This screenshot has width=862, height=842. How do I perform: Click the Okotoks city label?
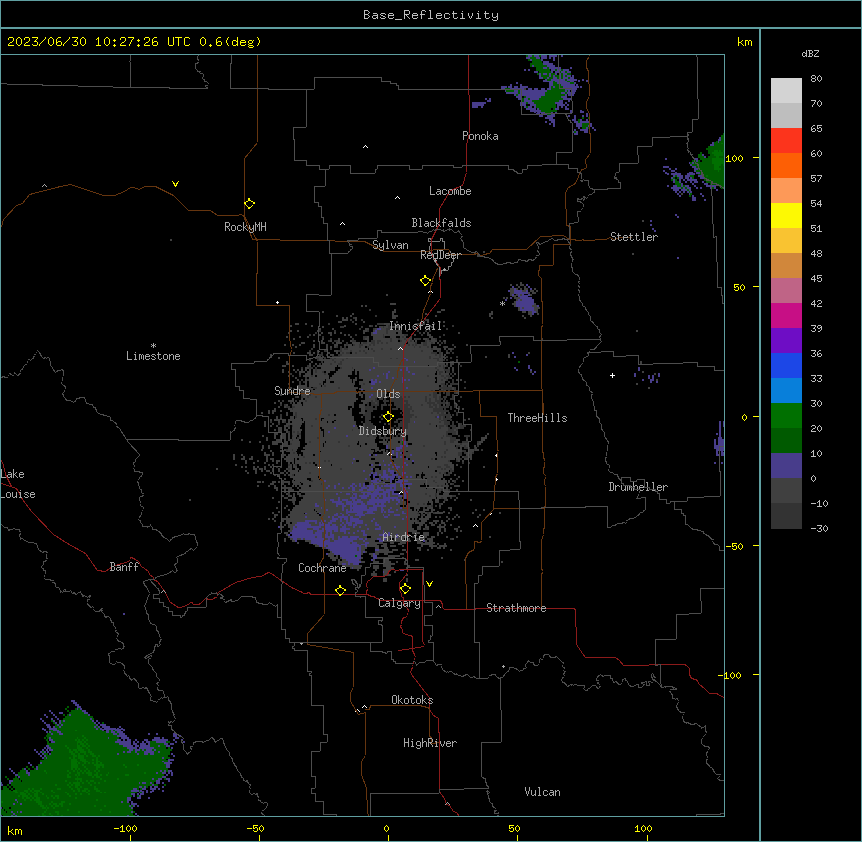(x=412, y=700)
